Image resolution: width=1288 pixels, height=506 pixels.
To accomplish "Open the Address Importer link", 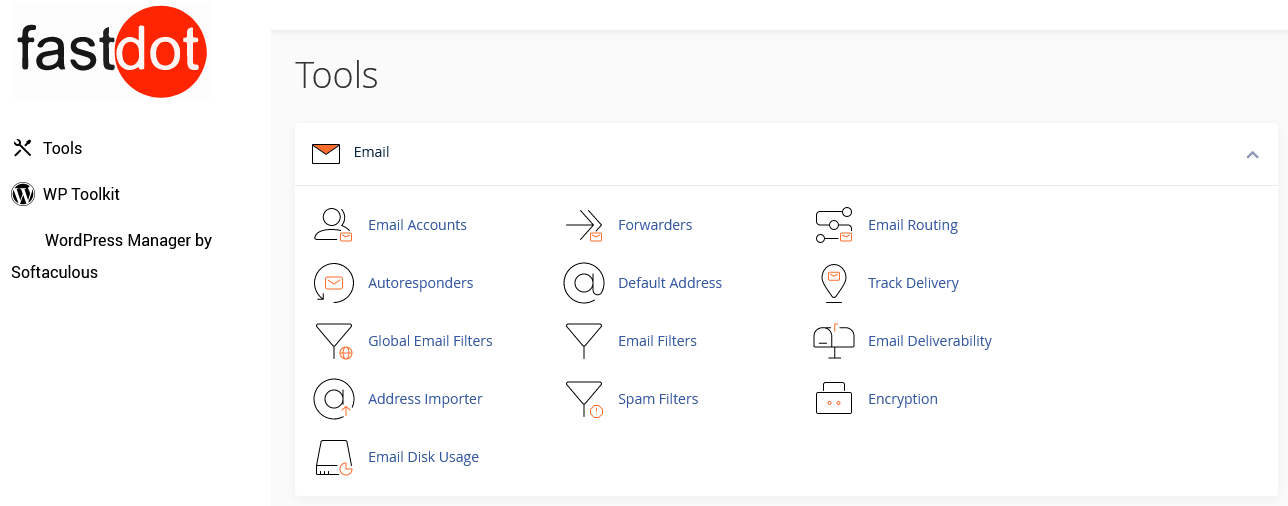I will (x=425, y=399).
